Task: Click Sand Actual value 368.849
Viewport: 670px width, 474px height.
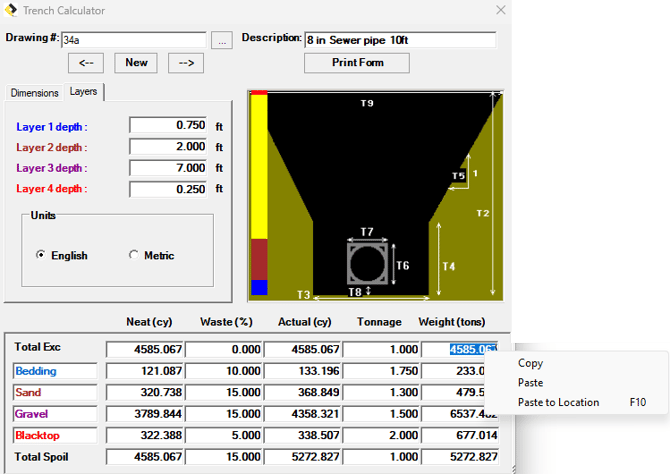Action: [x=303, y=392]
